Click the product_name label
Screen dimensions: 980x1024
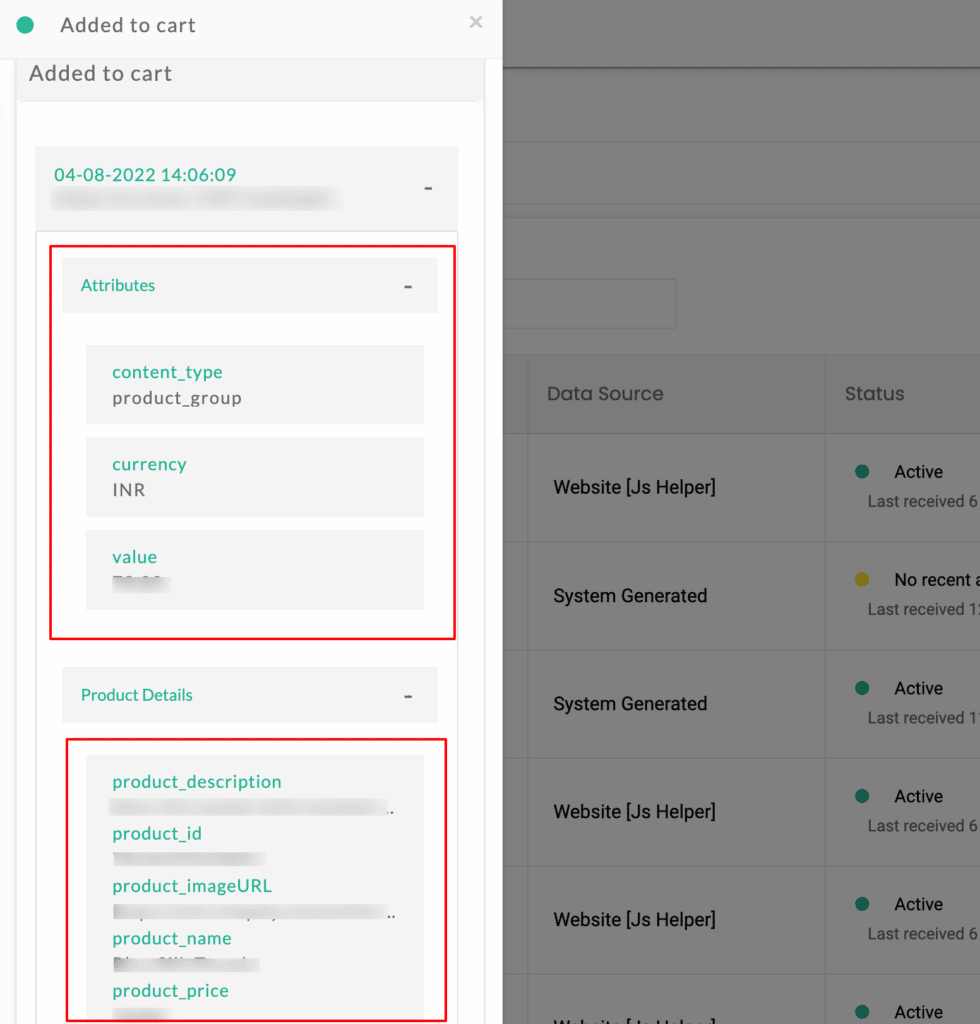click(x=172, y=938)
